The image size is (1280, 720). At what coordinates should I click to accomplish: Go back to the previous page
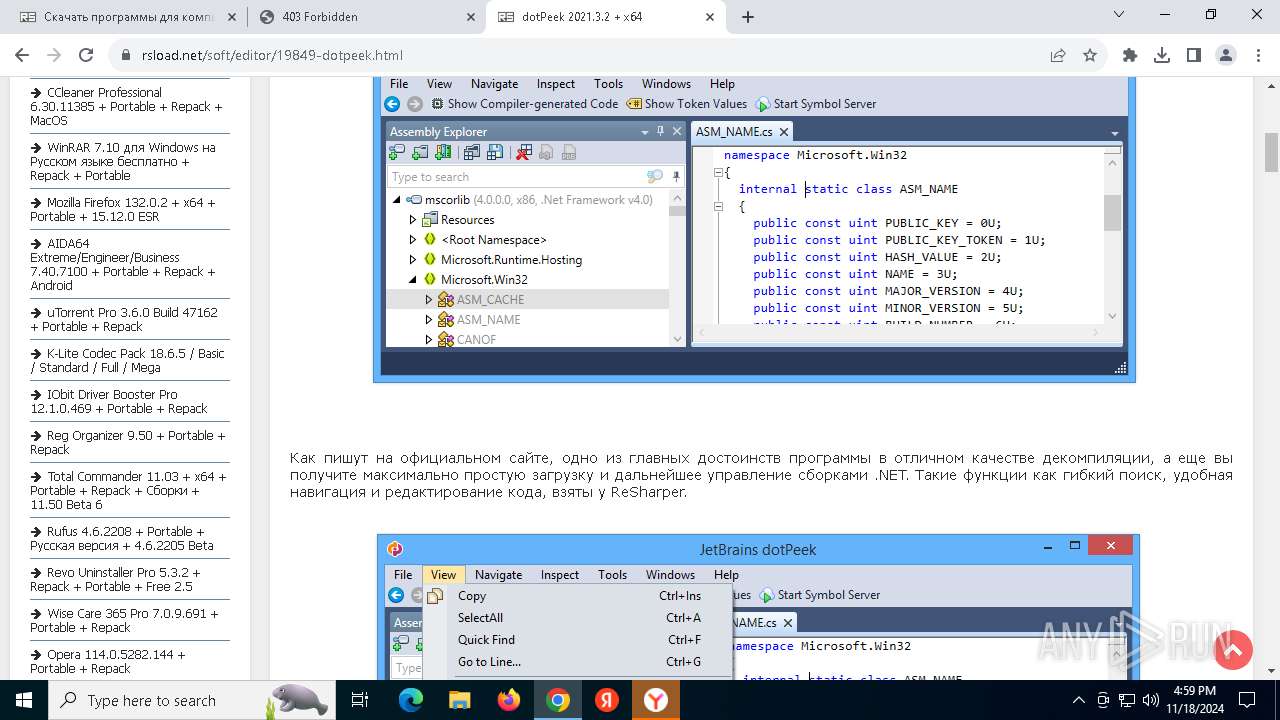click(22, 55)
